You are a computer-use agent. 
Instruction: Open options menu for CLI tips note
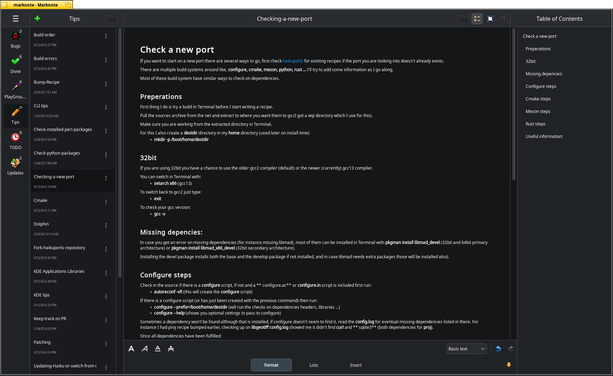[106, 107]
